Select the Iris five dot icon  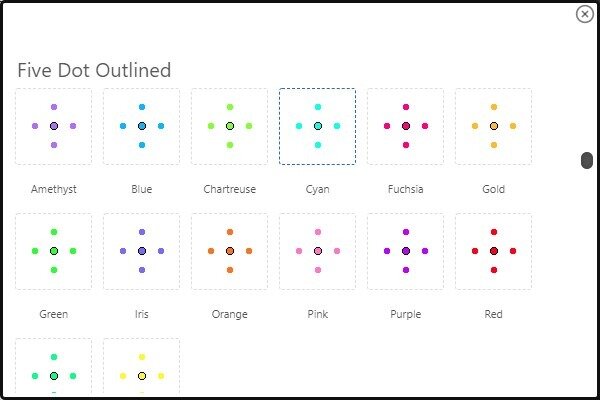pos(142,251)
